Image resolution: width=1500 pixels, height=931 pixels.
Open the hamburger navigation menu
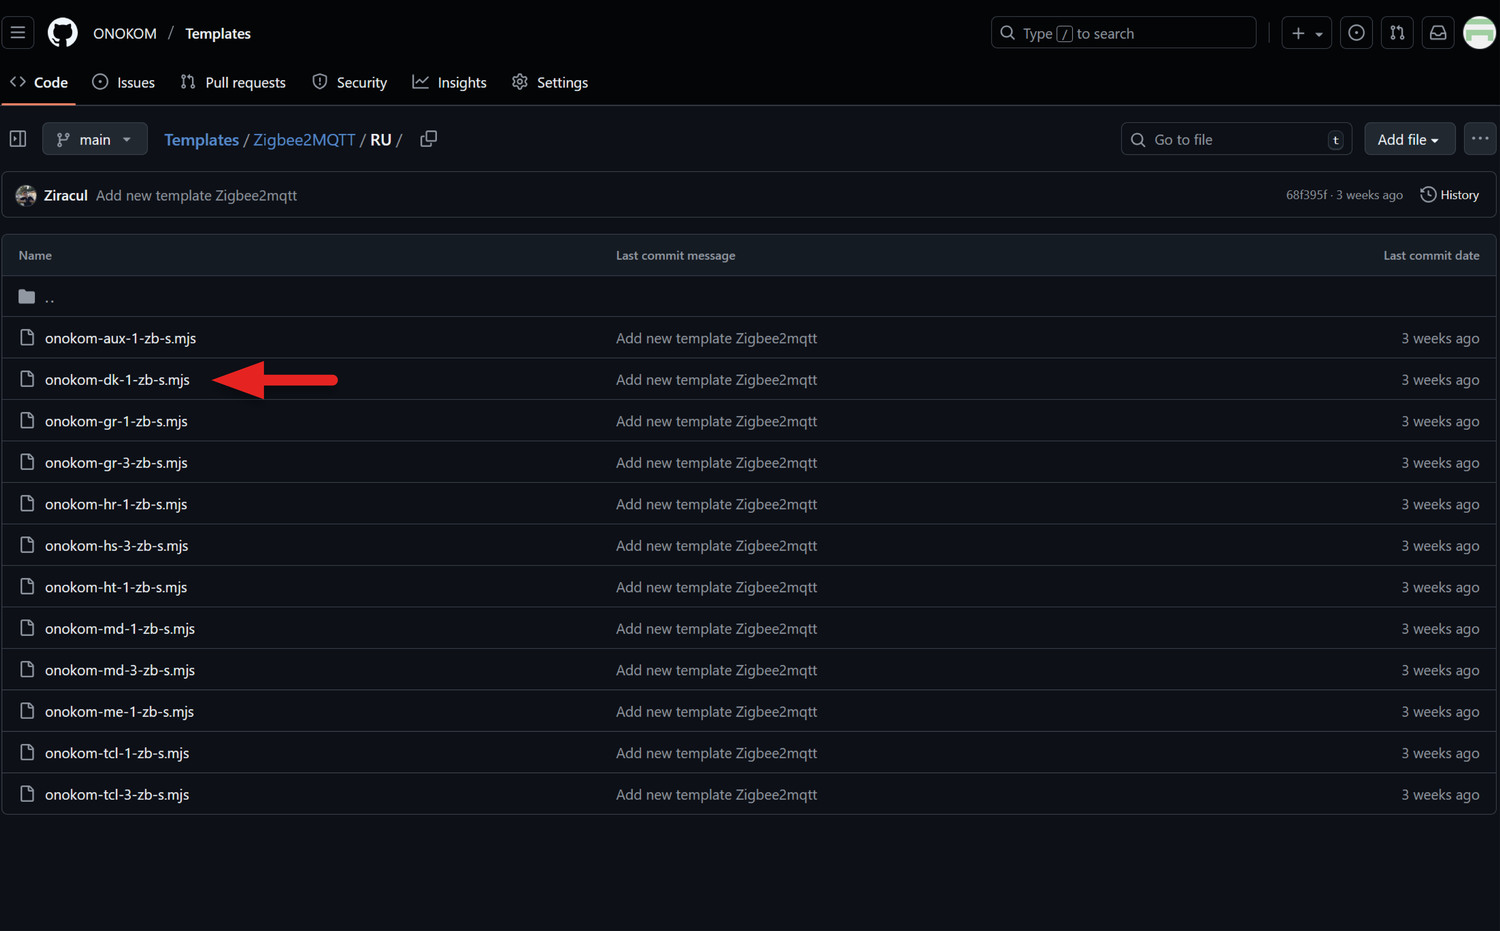pos(18,33)
